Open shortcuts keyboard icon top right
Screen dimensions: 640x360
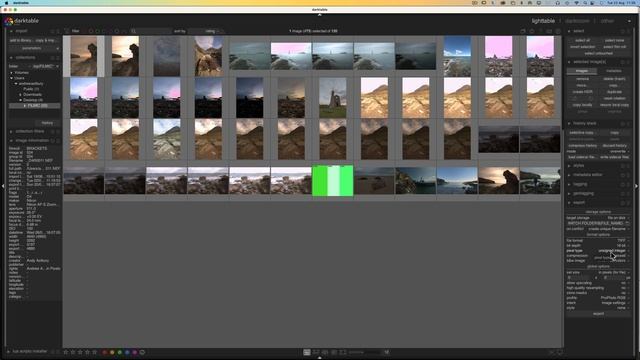click(549, 31)
